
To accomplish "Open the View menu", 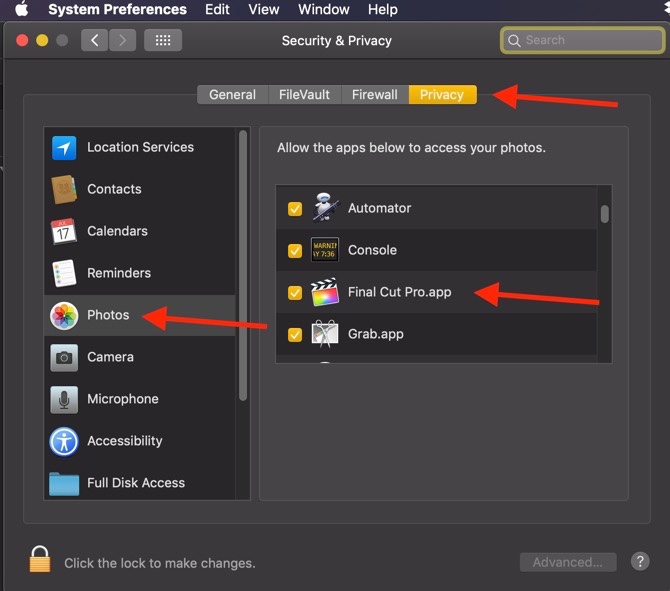I will 264,9.
